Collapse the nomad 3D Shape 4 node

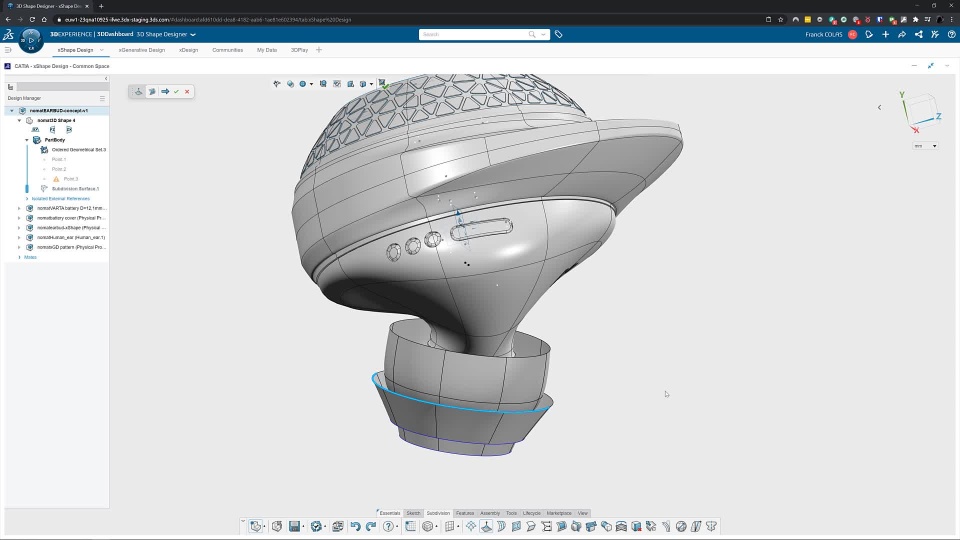coord(19,121)
